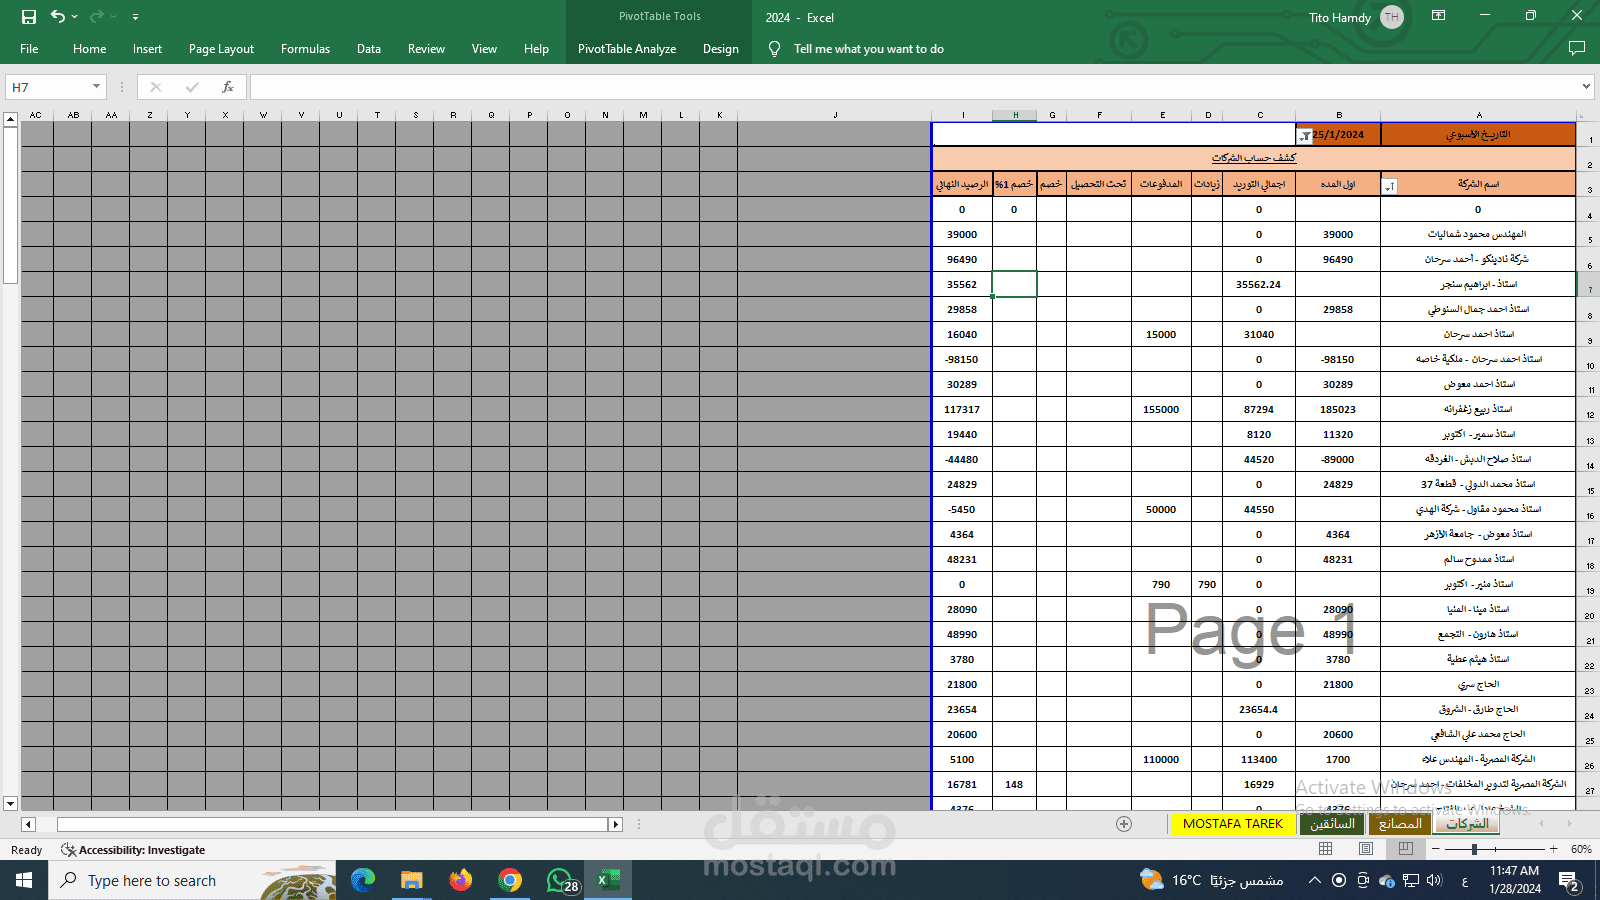This screenshot has height=900, width=1600.
Task: Select cell with value 35562.24
Action: click(1258, 285)
